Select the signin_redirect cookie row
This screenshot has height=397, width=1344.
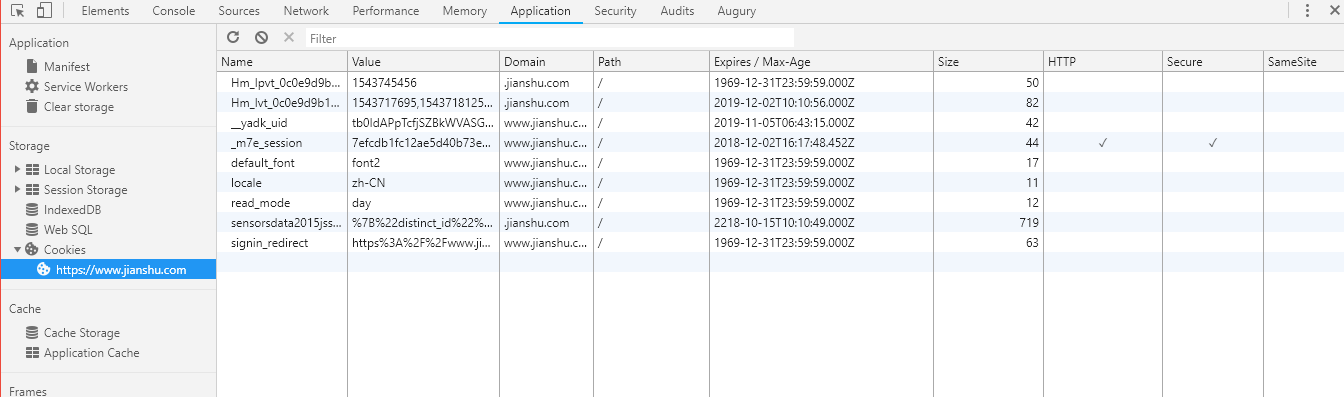click(x=780, y=243)
